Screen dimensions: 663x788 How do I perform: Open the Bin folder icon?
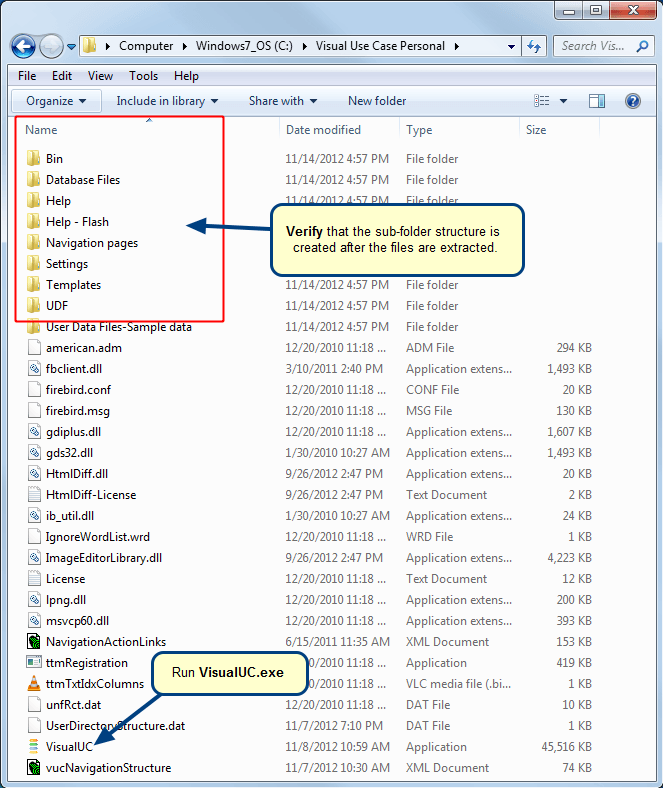[33, 158]
